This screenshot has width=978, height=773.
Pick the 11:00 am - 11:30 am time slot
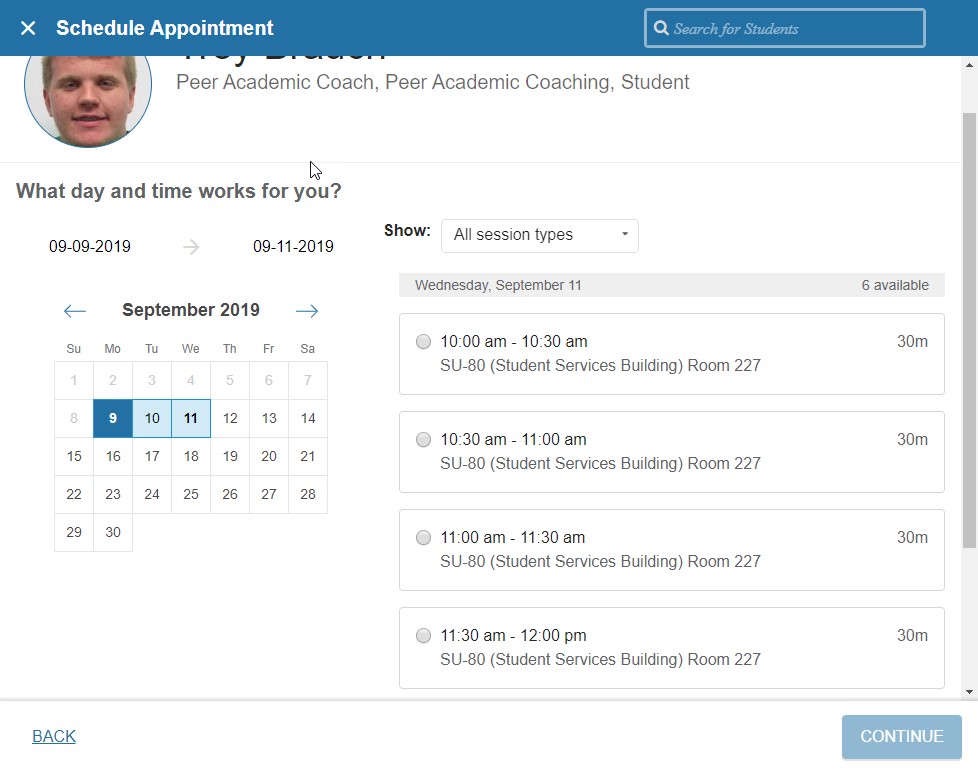424,538
